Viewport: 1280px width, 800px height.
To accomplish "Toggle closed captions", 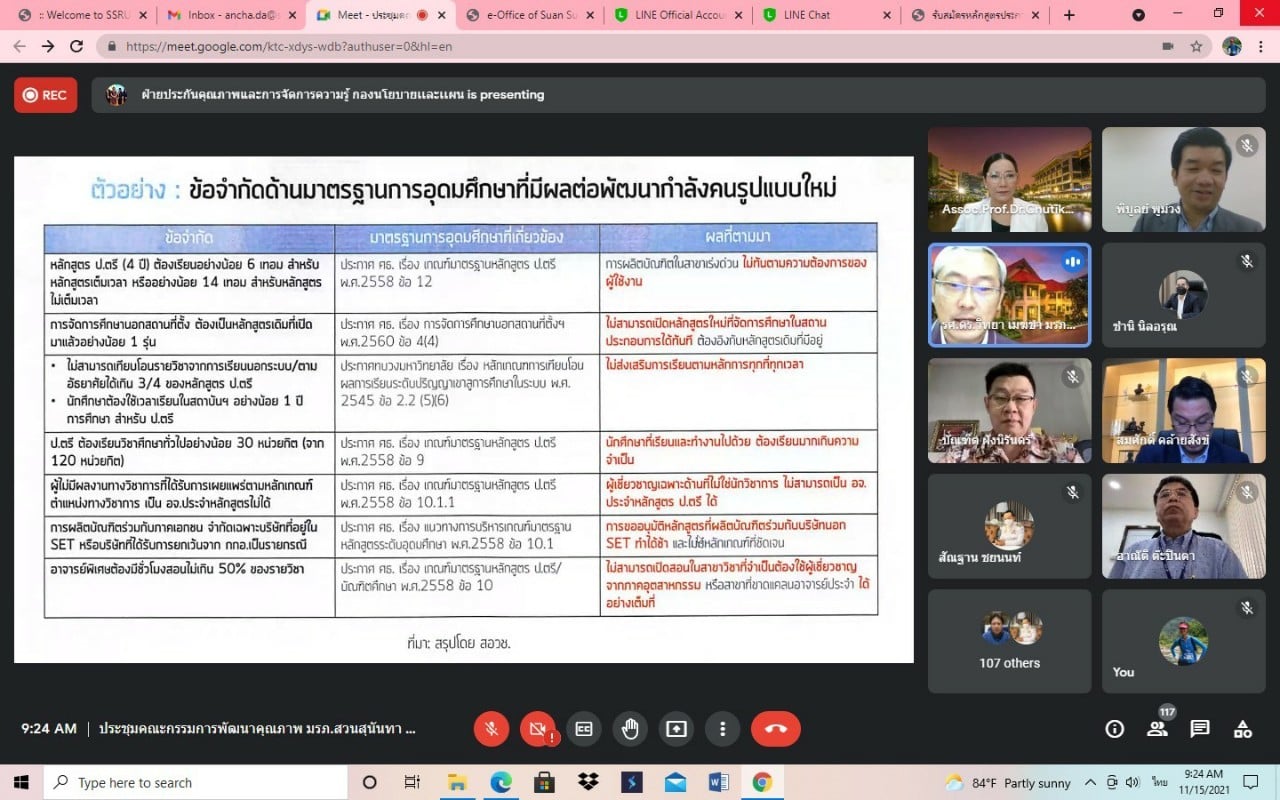I will [x=583, y=729].
